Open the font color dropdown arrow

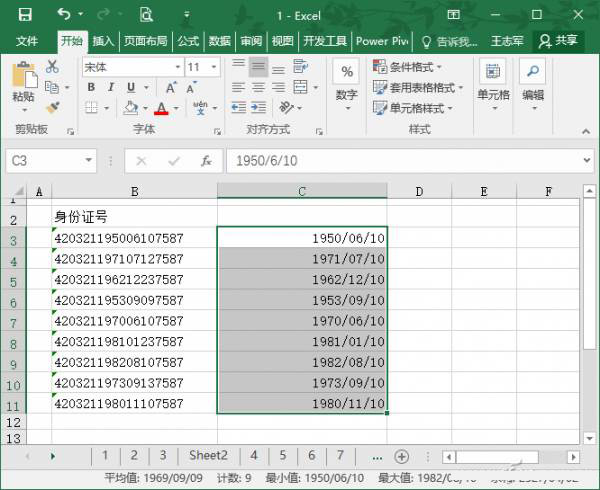pyautogui.click(x=176, y=108)
